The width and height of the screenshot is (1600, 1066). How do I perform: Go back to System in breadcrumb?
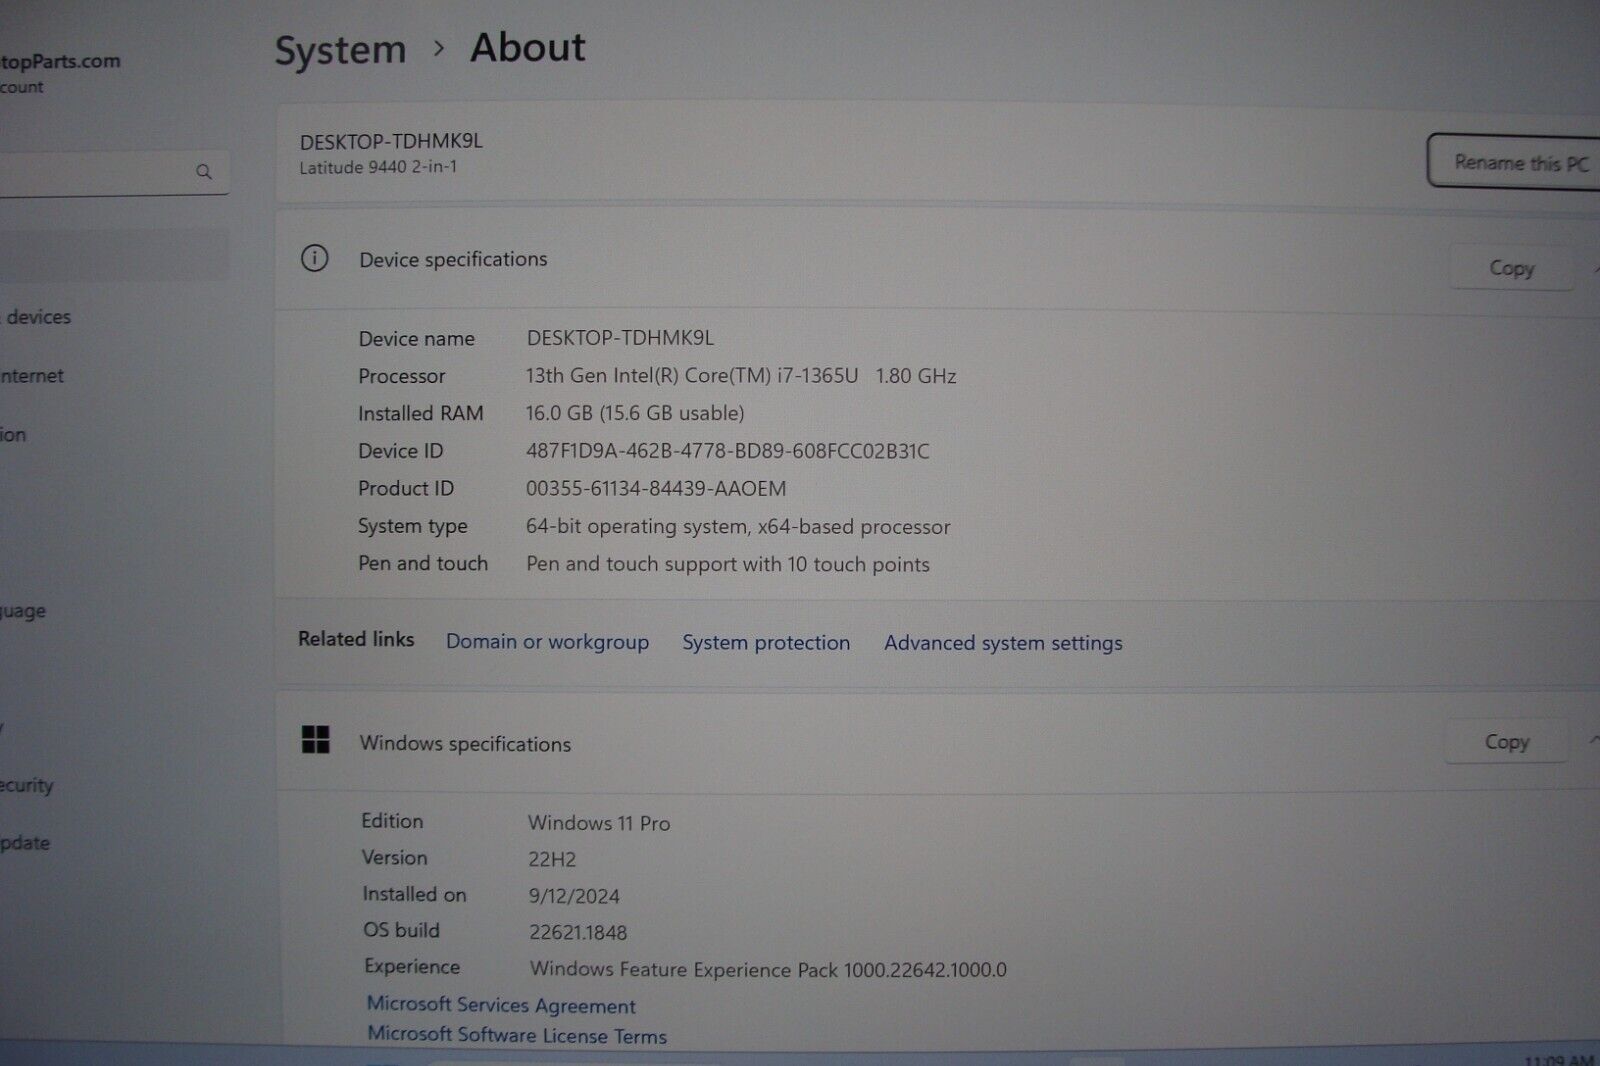tap(340, 50)
